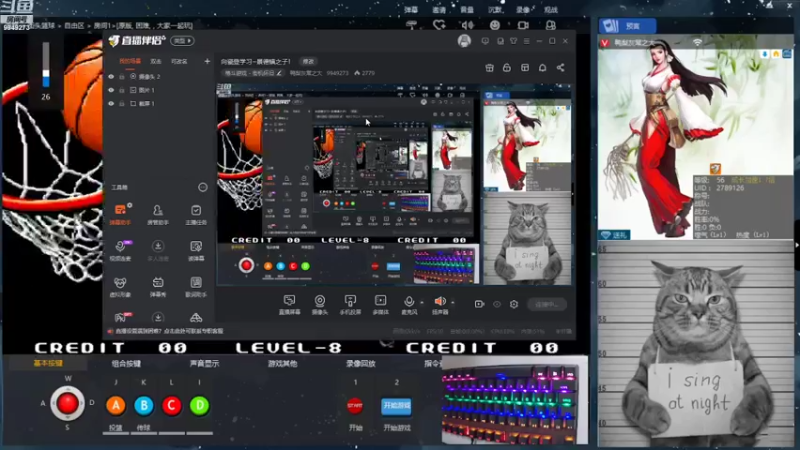Screen dimensions: 800x450
Task: Switch to the 组合按键 tab
Action: (126, 363)
